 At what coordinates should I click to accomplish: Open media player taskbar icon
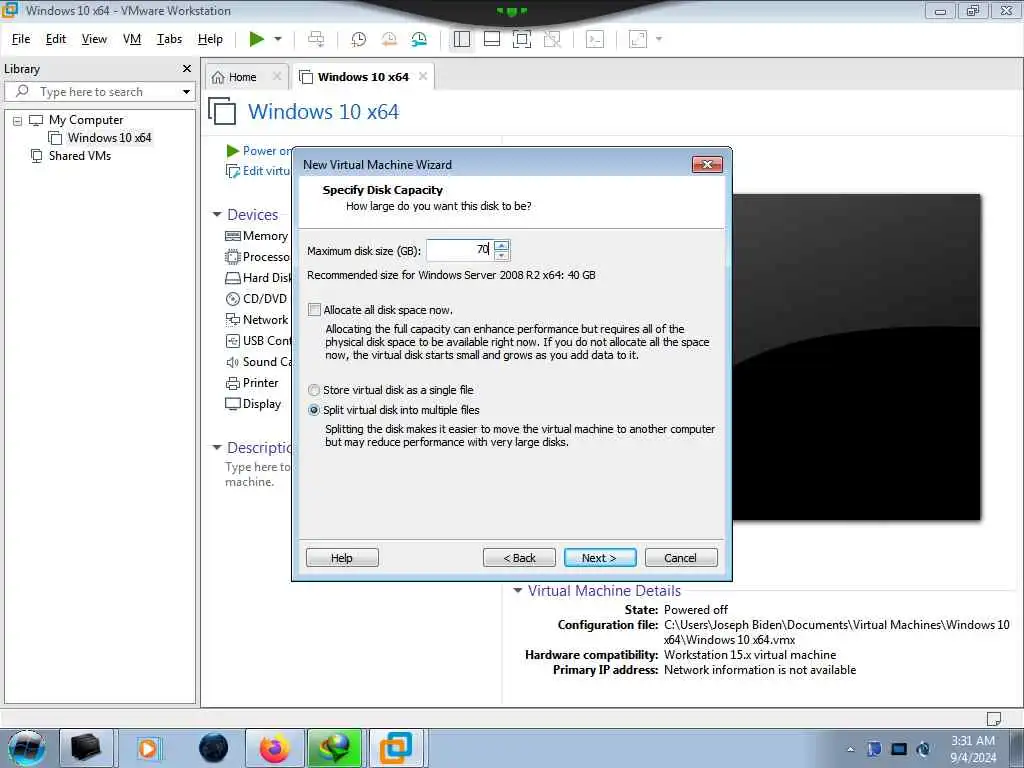click(148, 748)
